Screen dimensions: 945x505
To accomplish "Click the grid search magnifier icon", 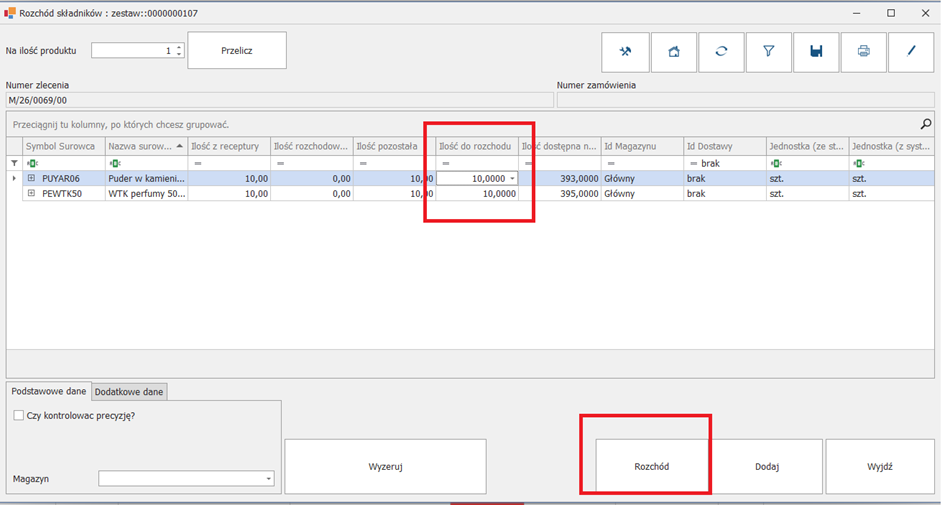I will point(926,125).
